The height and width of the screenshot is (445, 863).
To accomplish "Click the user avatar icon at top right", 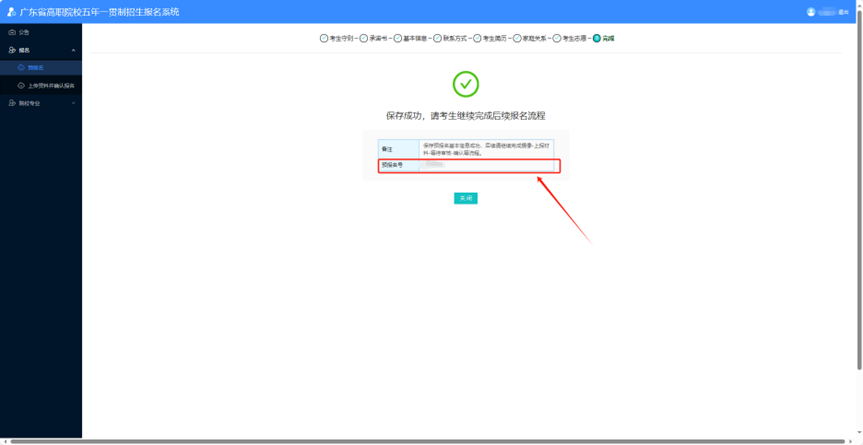I will pyautogui.click(x=811, y=12).
